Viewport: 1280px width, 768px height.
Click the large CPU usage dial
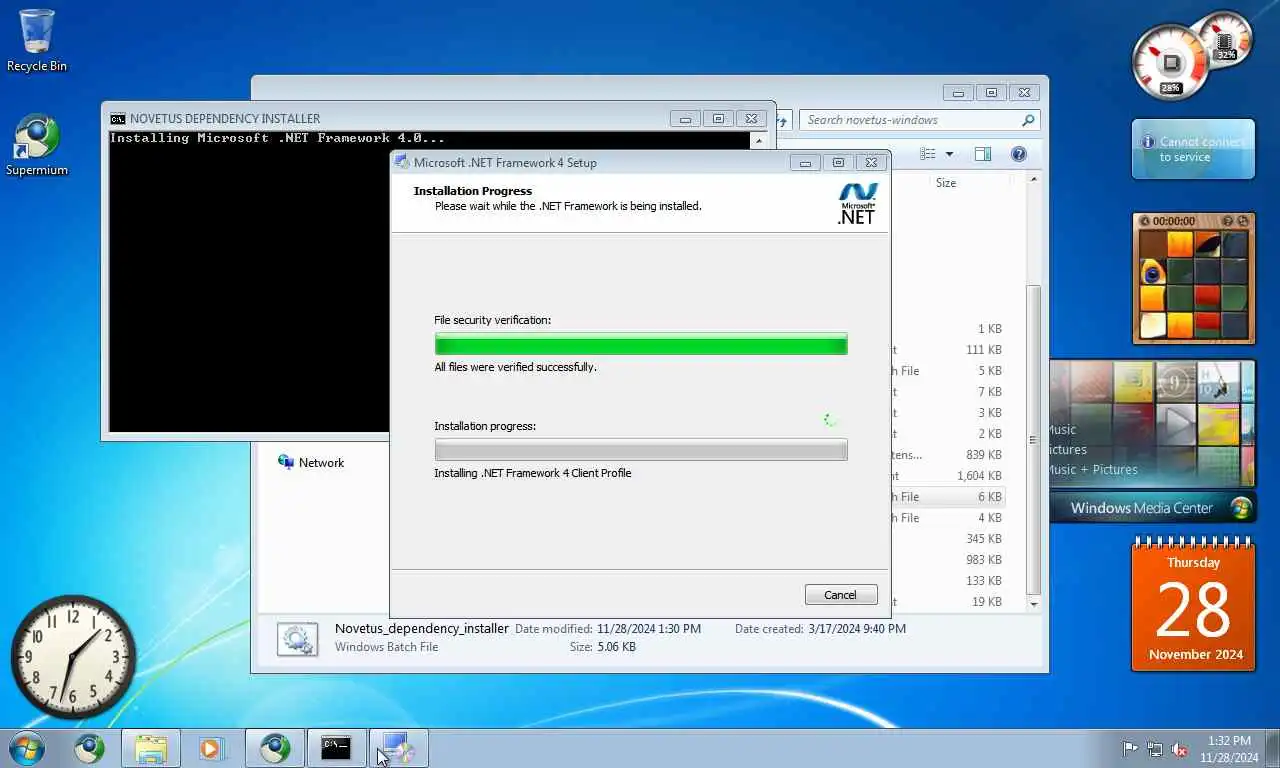point(1170,62)
